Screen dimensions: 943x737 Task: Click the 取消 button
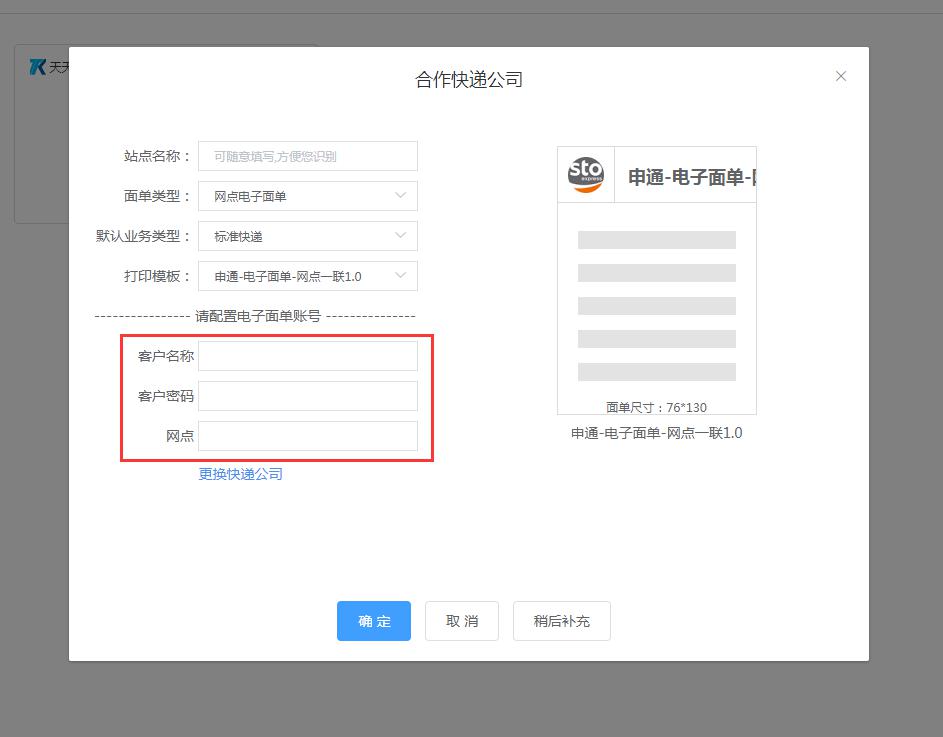[x=461, y=621]
